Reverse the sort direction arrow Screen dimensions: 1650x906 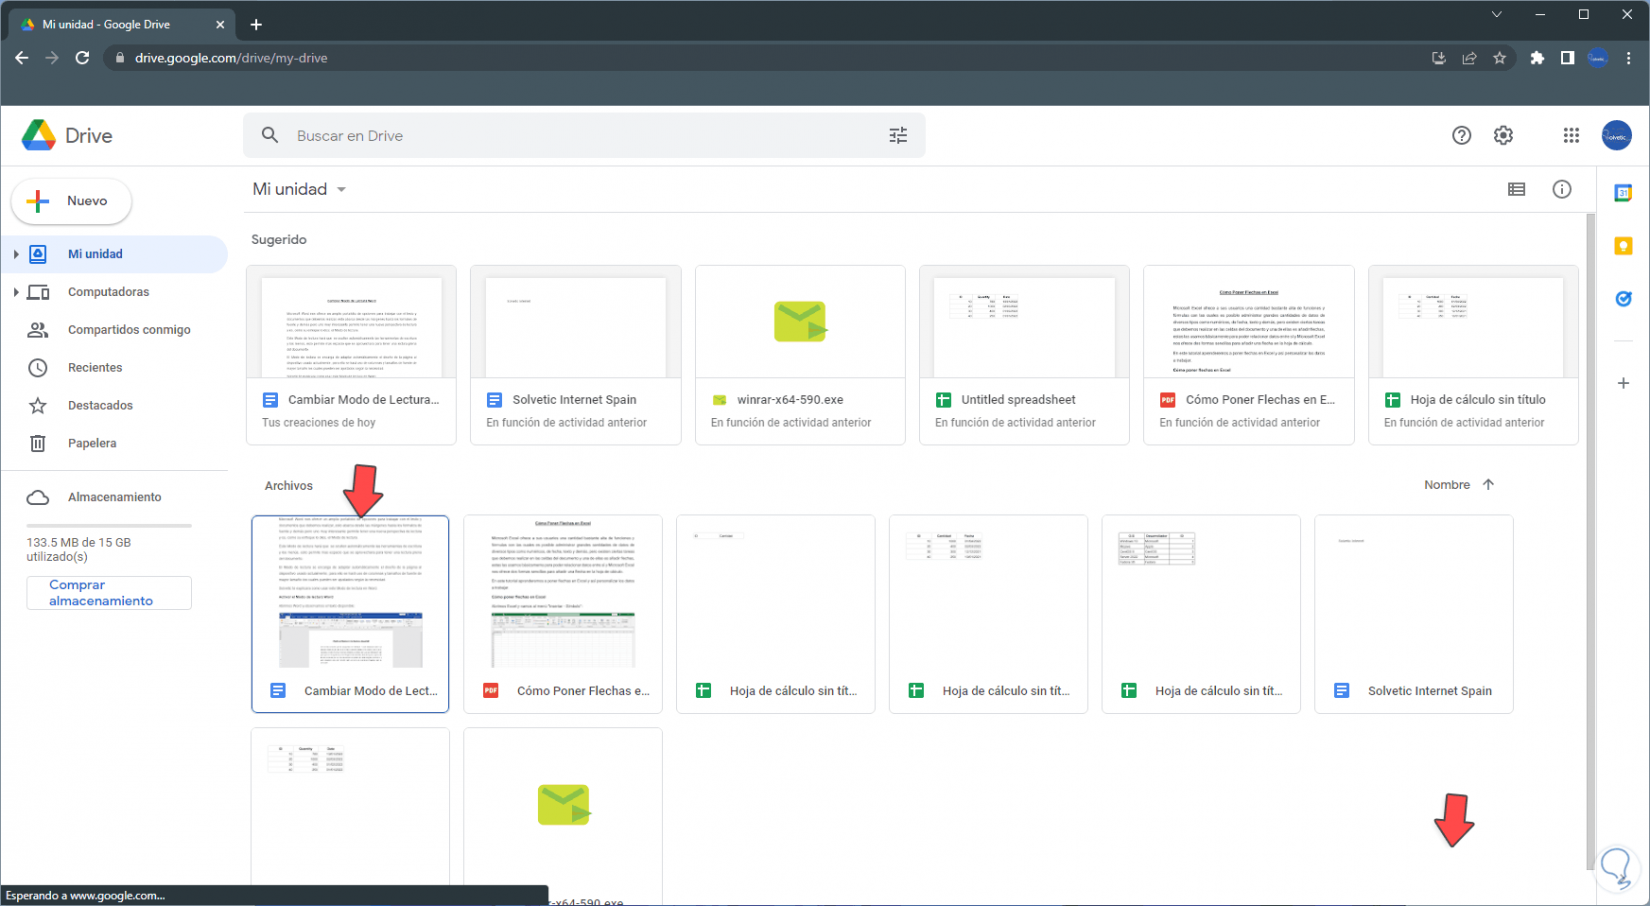(x=1488, y=485)
